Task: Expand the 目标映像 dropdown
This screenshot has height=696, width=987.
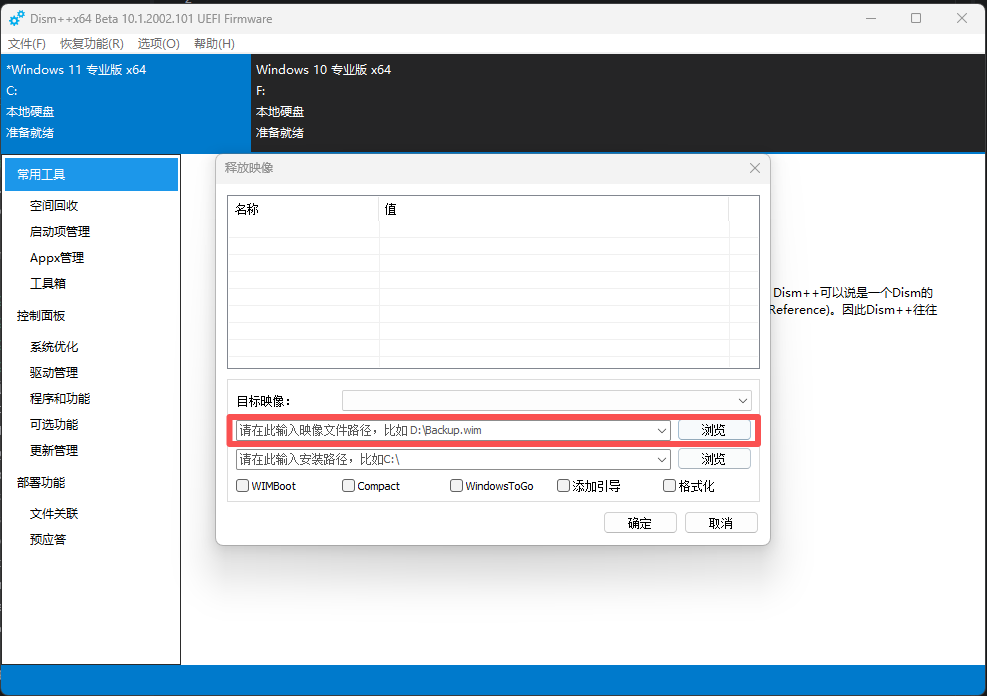Action: tap(743, 401)
